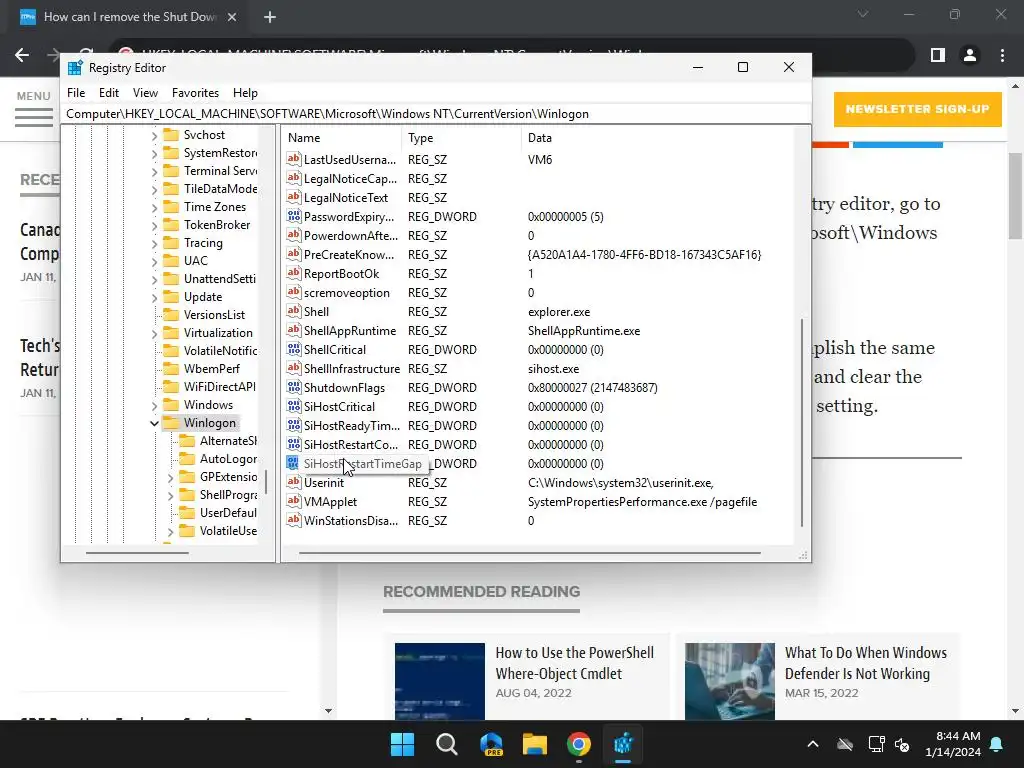
Task: Open the Help menu in Registry Editor
Action: tap(245, 93)
